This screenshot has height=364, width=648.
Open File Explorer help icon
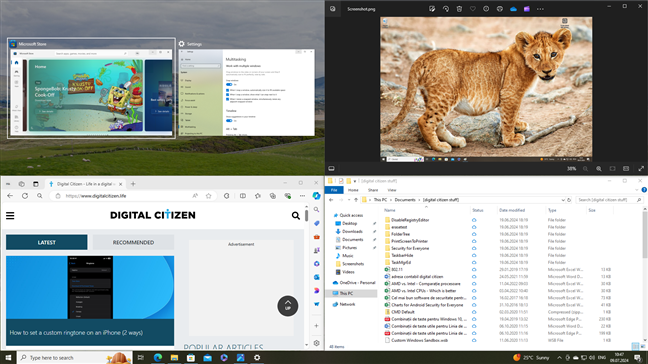tap(644, 190)
